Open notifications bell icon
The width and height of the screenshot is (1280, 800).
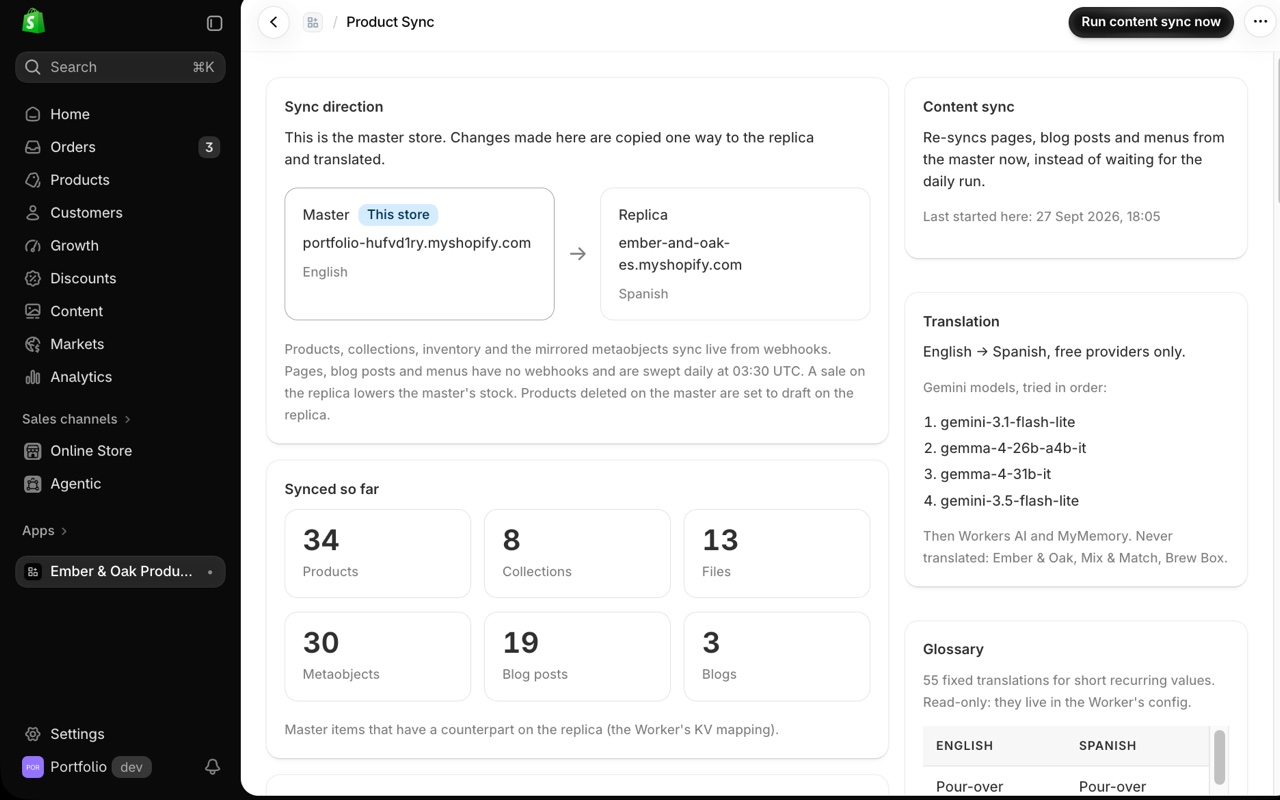(212, 767)
